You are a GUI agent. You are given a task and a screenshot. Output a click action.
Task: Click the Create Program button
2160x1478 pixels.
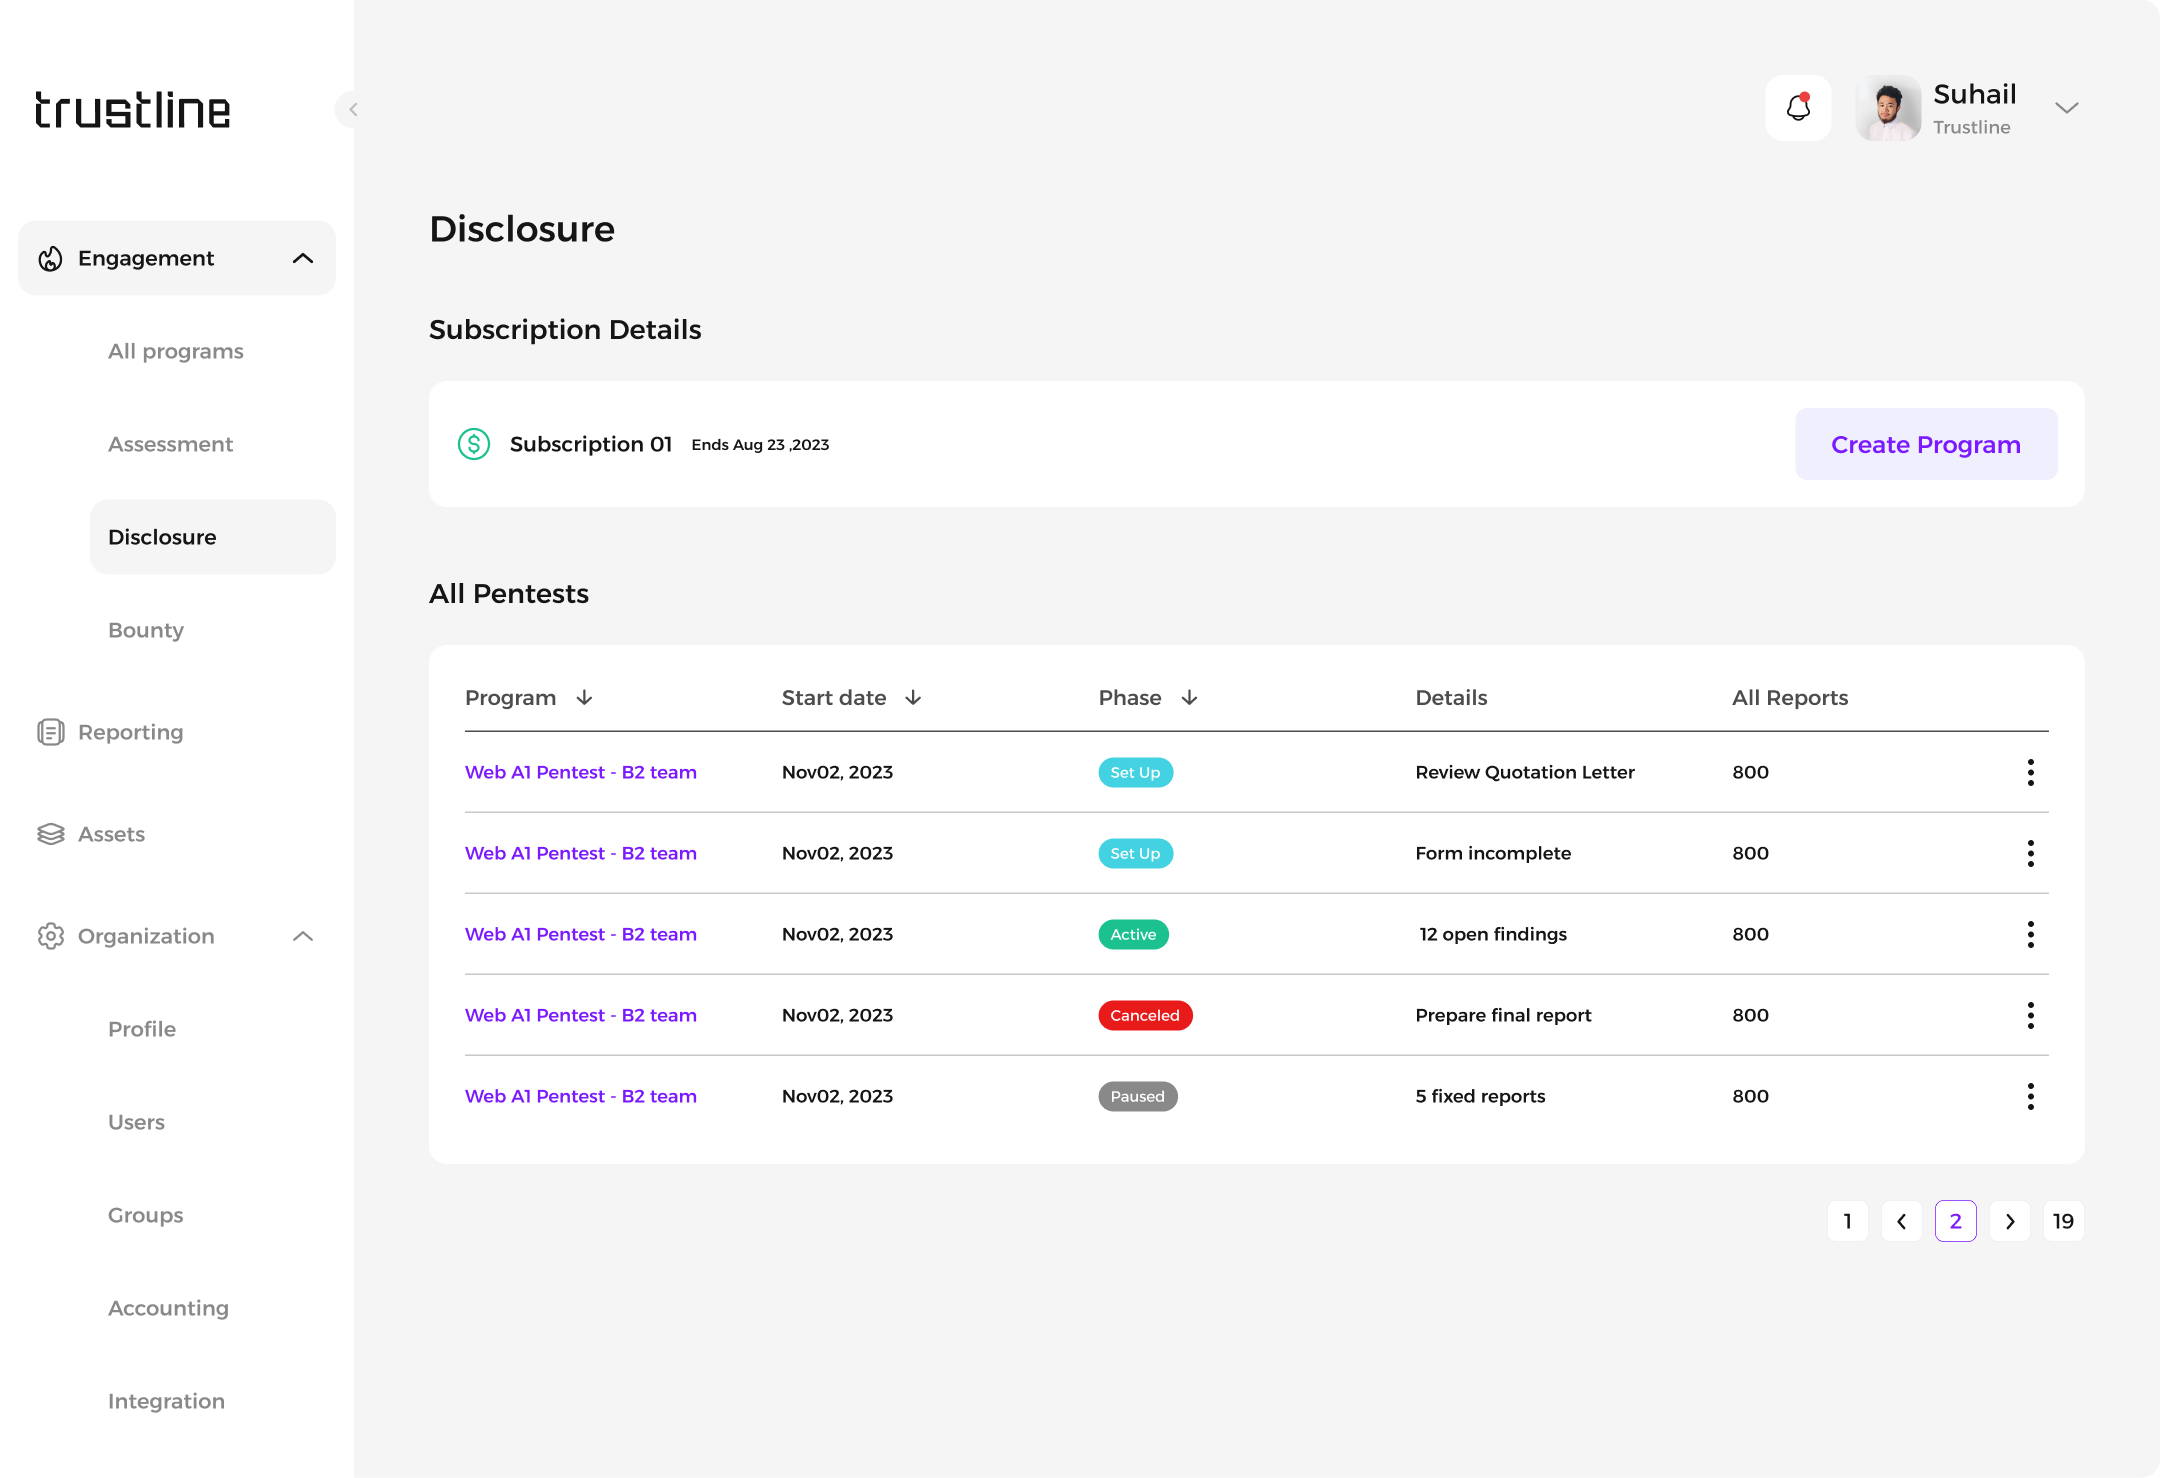click(x=1925, y=444)
